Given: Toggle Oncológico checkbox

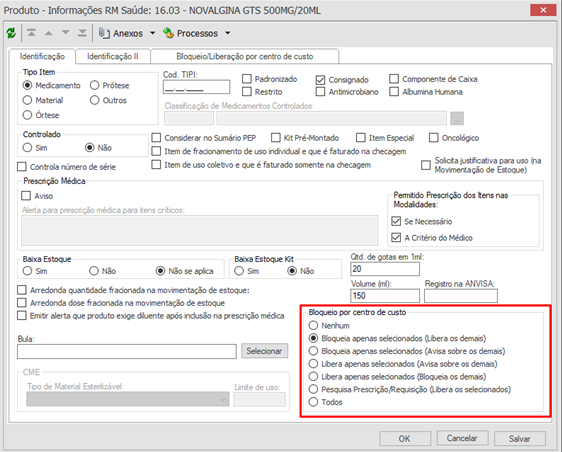Looking at the screenshot, I should [433, 138].
